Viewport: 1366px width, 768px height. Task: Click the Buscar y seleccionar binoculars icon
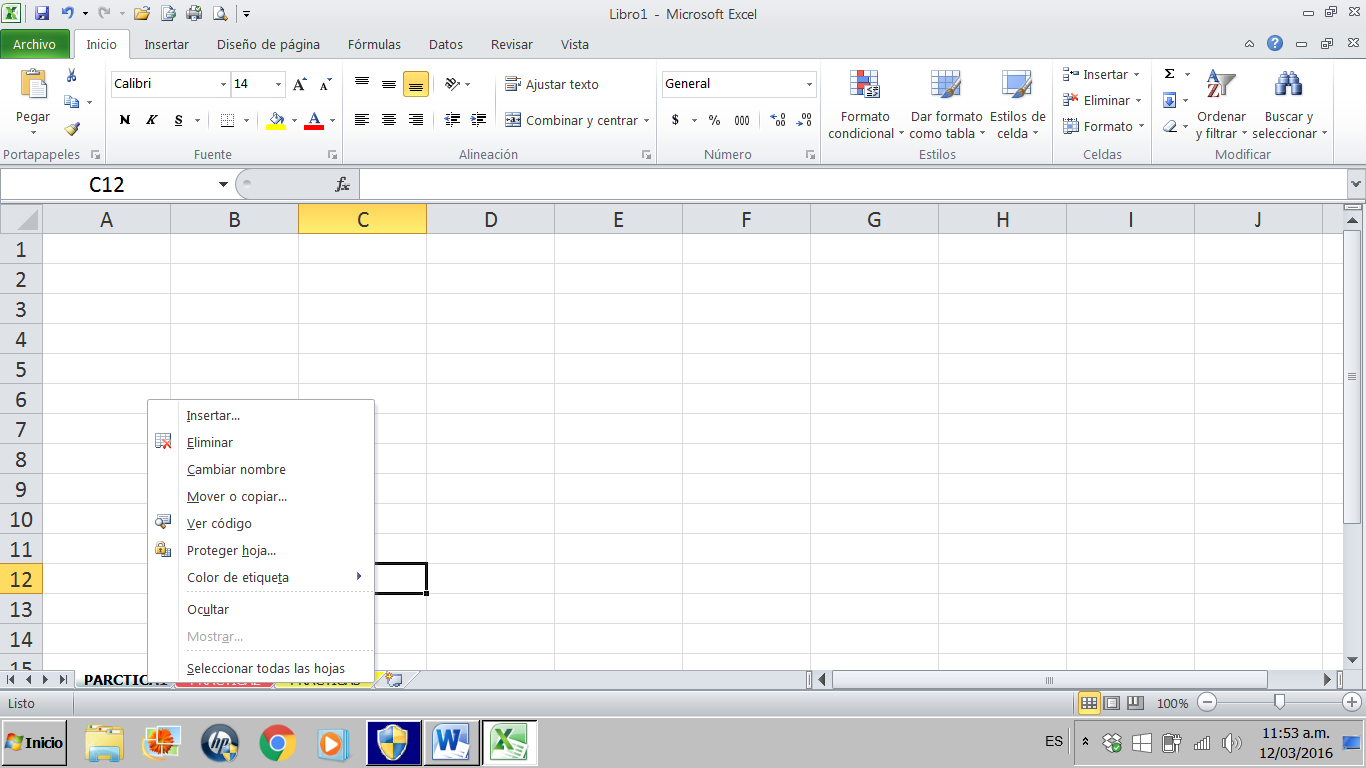[1289, 82]
